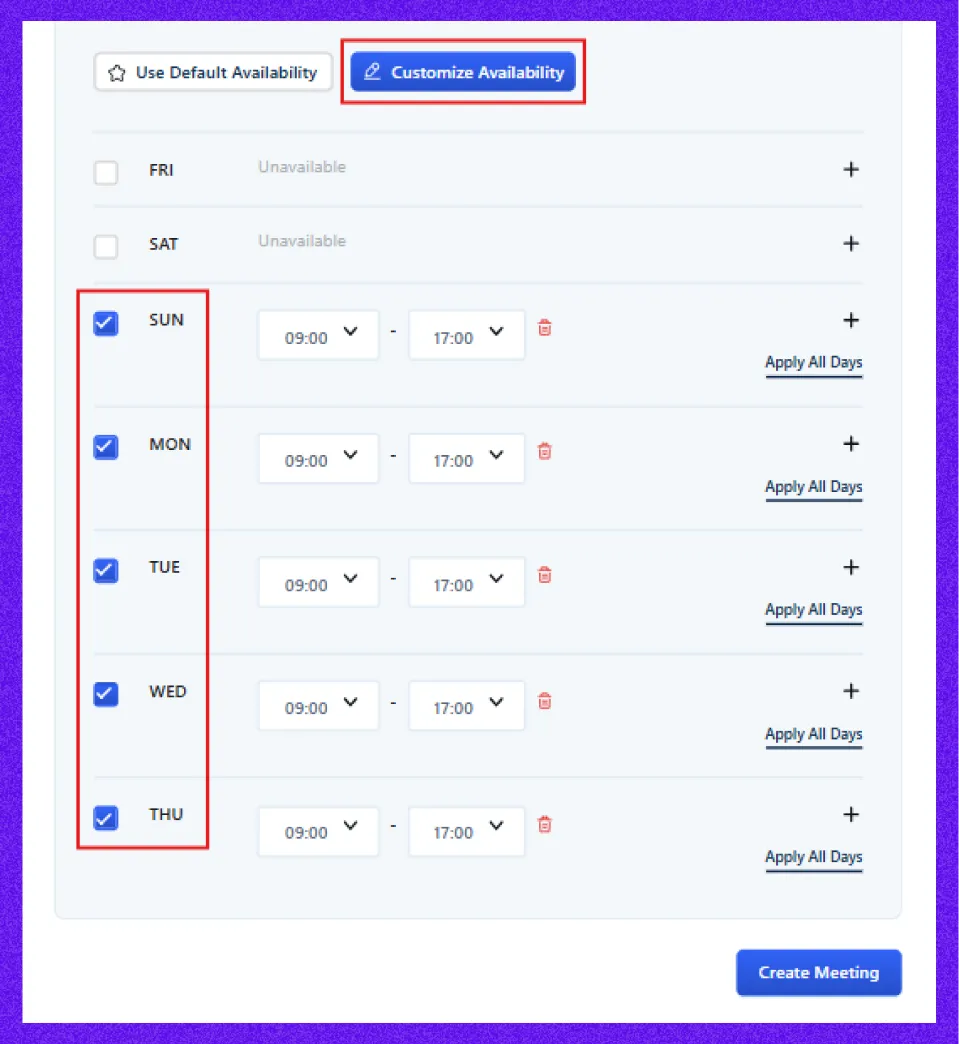Enable the FRI checkbox
Viewport: 959px width, 1044px height.
(106, 172)
